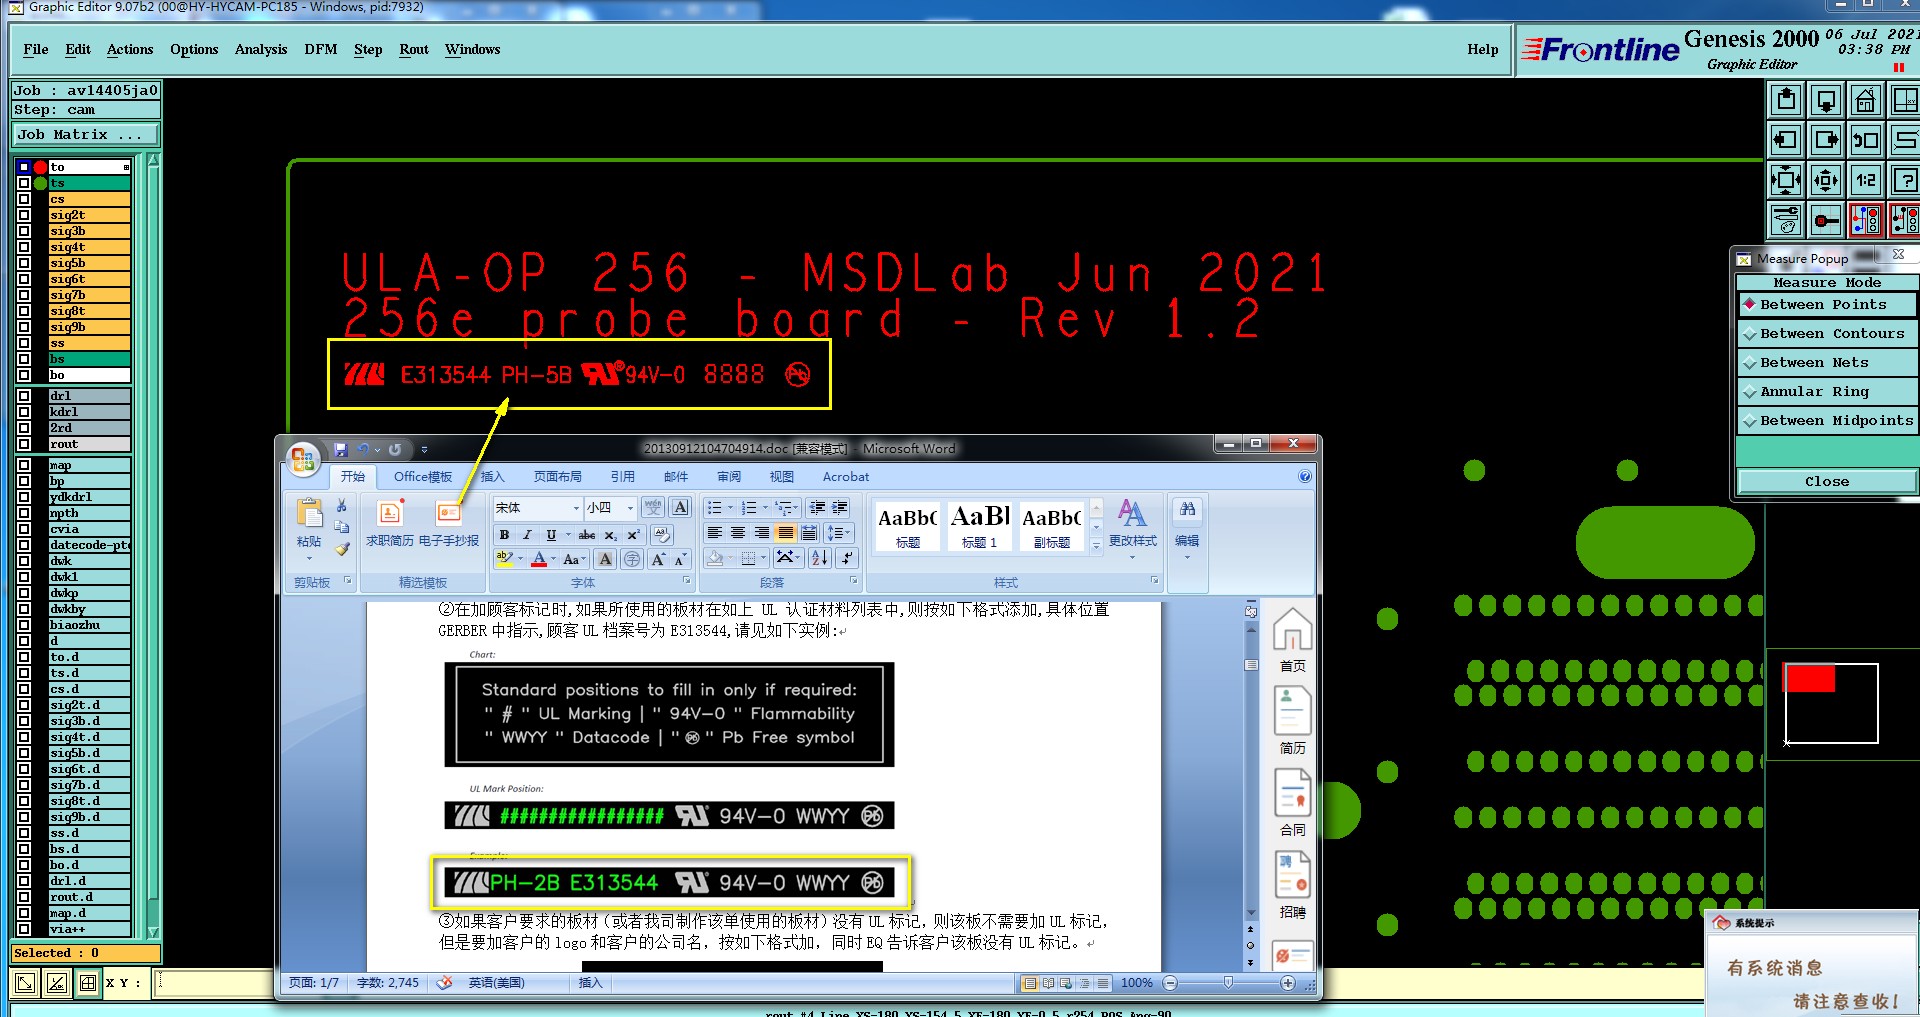Switch to the 插入 tab in Word
This screenshot has width=1920, height=1017.
click(493, 477)
